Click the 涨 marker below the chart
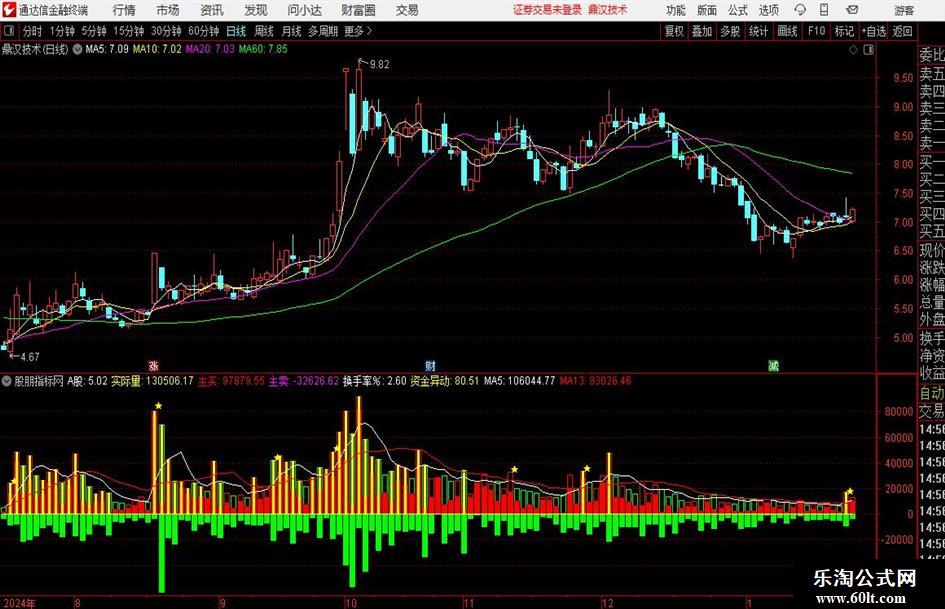 pyautogui.click(x=154, y=365)
